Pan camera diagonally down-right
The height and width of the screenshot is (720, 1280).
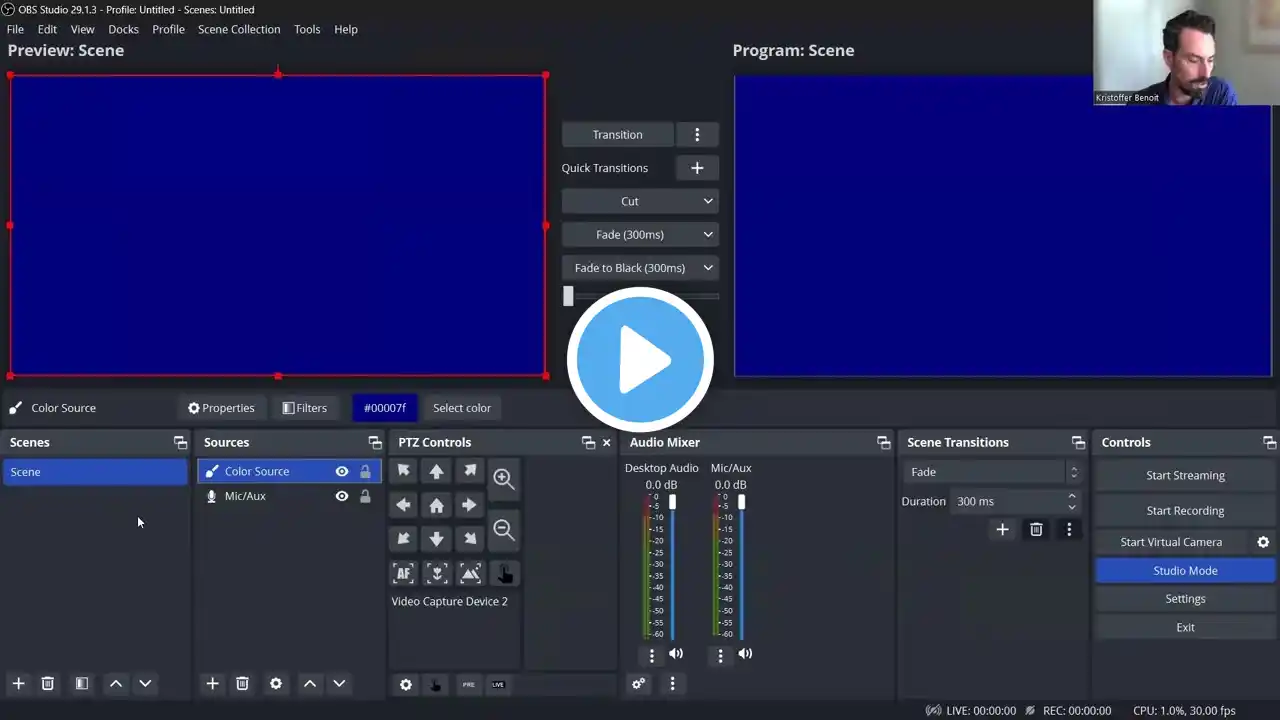(470, 539)
